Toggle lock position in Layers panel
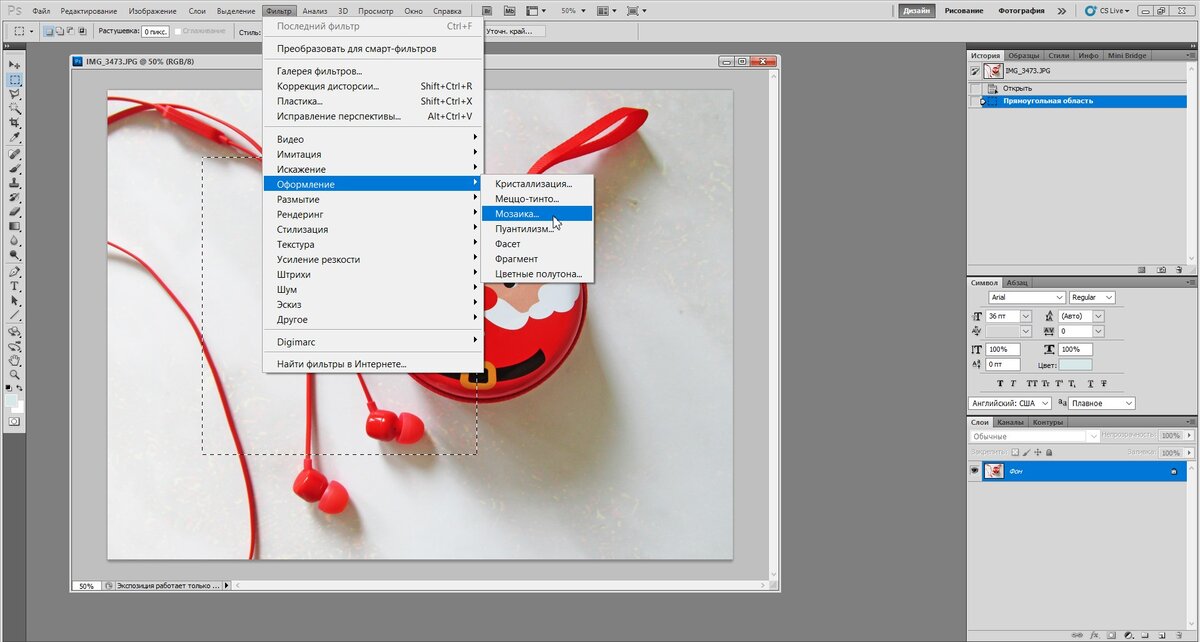The height and width of the screenshot is (642, 1200). [x=1038, y=452]
